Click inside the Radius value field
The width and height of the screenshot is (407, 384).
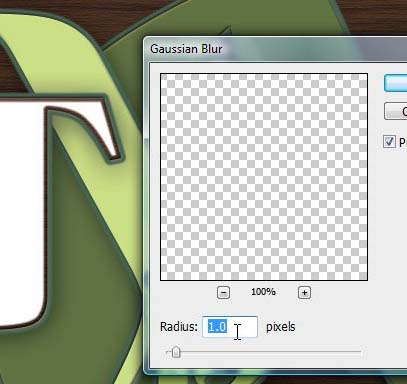[230, 327]
